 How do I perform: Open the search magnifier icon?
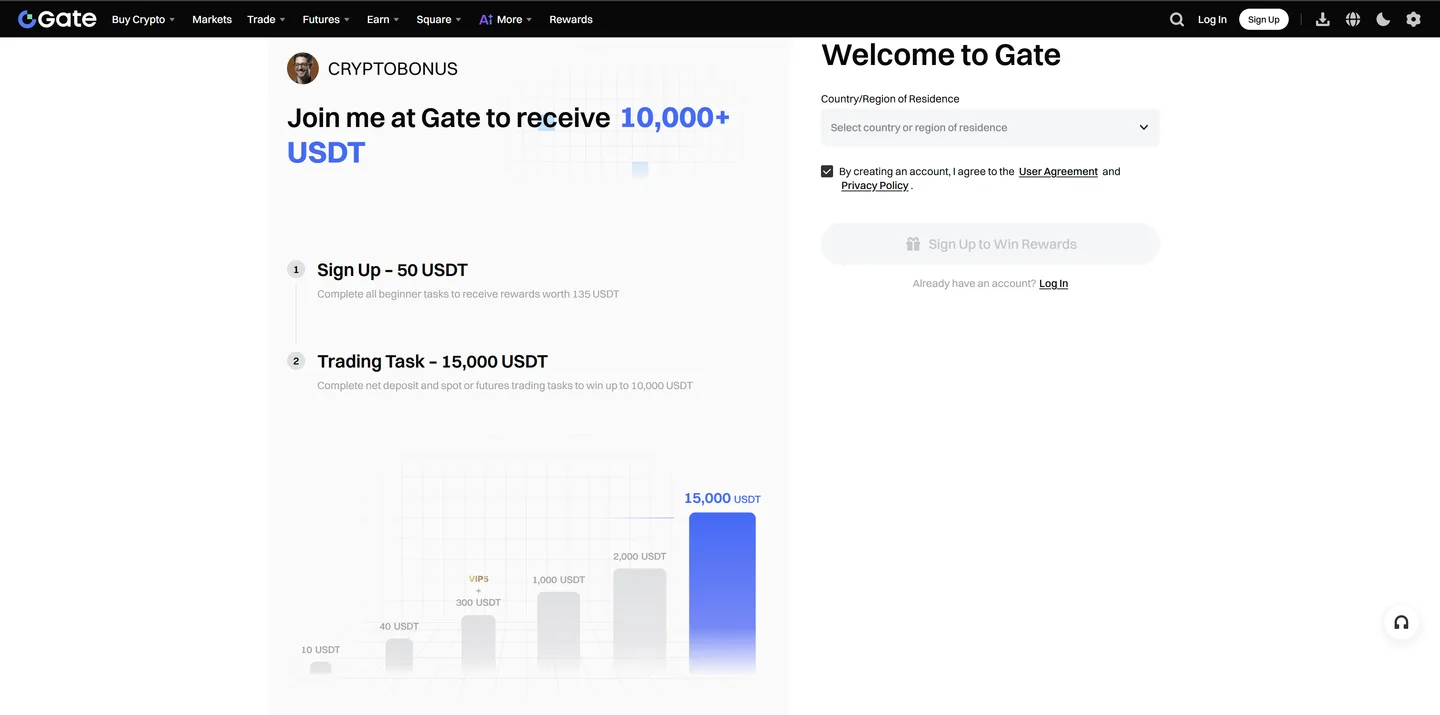coord(1177,19)
